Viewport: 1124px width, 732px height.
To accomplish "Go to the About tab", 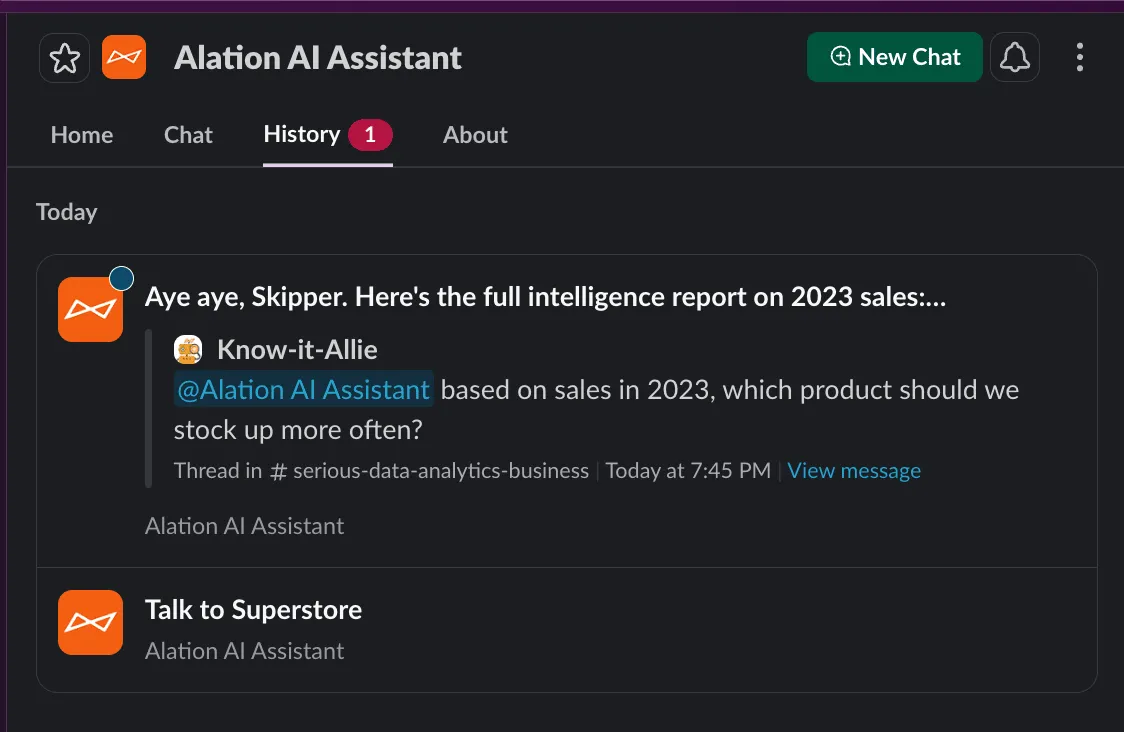I will [x=475, y=135].
